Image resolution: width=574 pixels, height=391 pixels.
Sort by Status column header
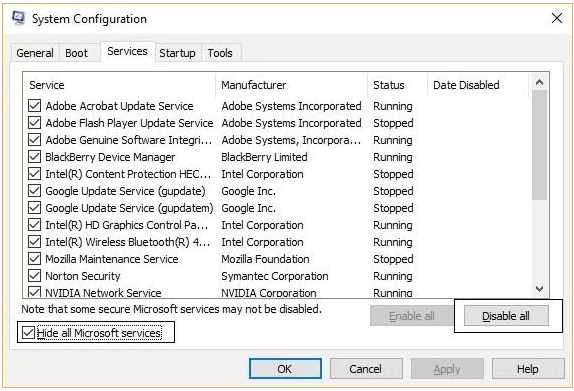[398, 85]
